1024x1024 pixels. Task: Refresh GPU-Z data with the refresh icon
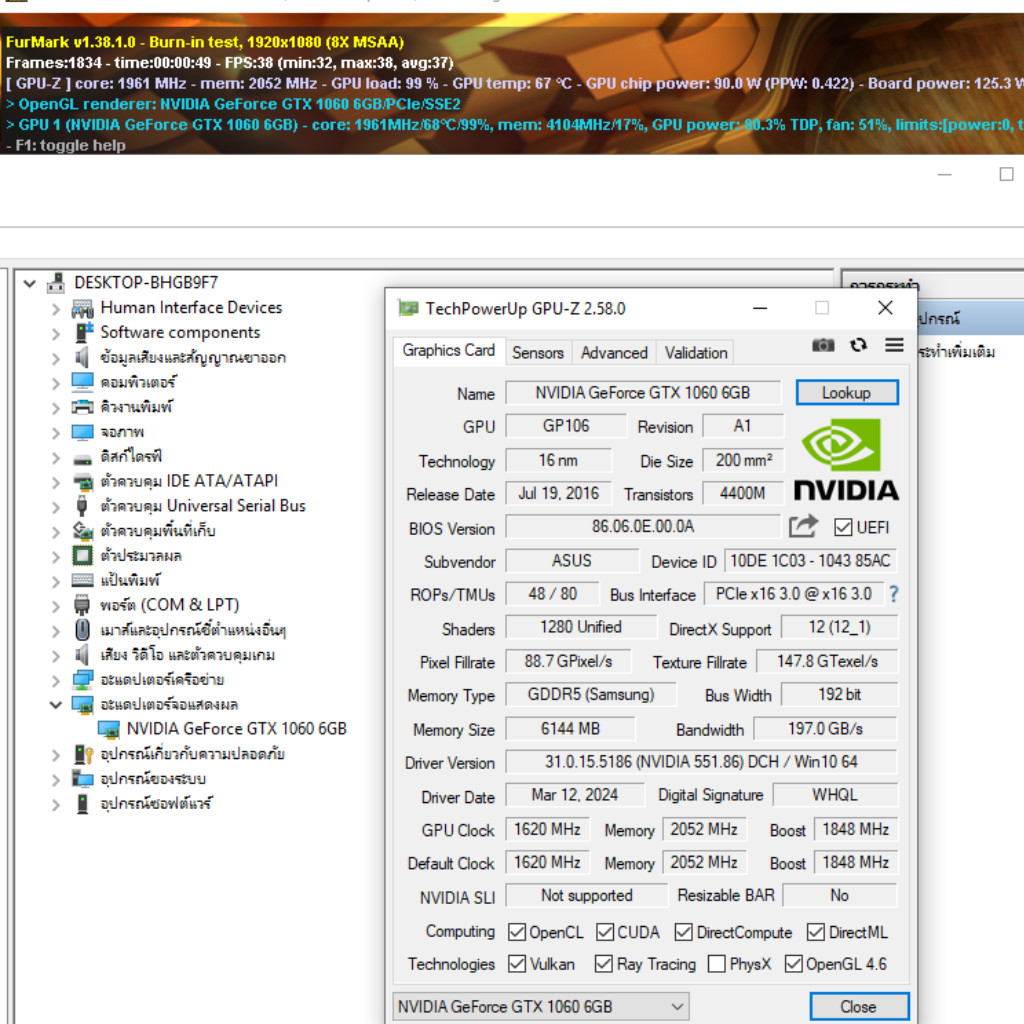click(858, 345)
